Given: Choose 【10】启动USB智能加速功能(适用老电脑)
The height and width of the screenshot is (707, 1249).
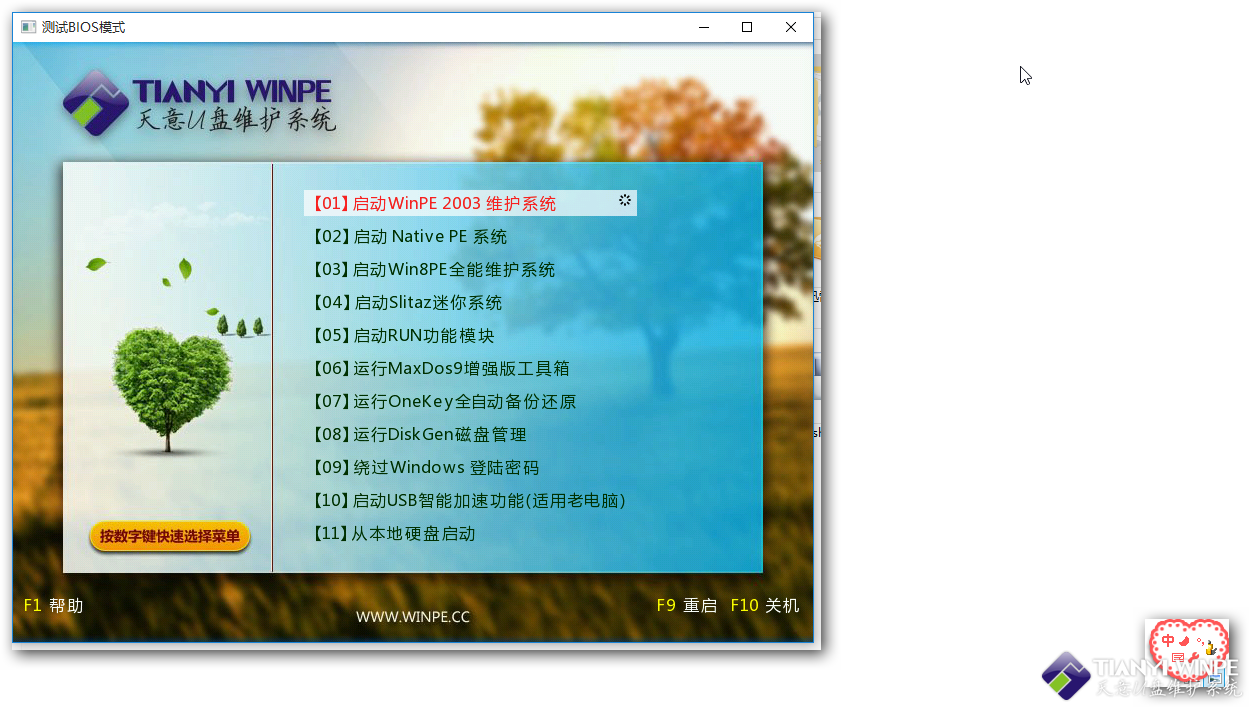Looking at the screenshot, I should pos(469,501).
